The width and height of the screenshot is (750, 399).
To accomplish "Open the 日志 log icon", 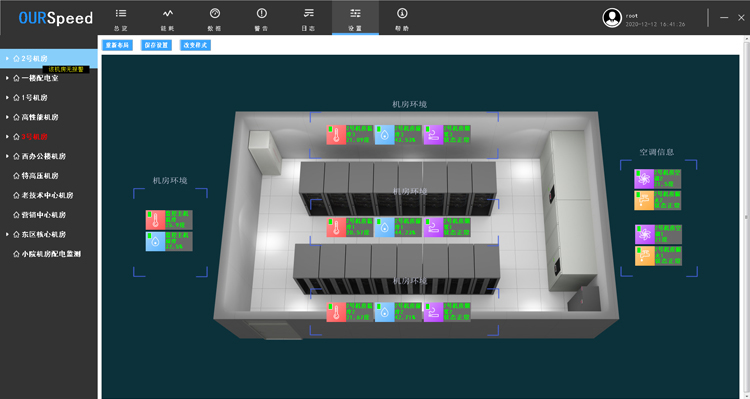I will [309, 13].
